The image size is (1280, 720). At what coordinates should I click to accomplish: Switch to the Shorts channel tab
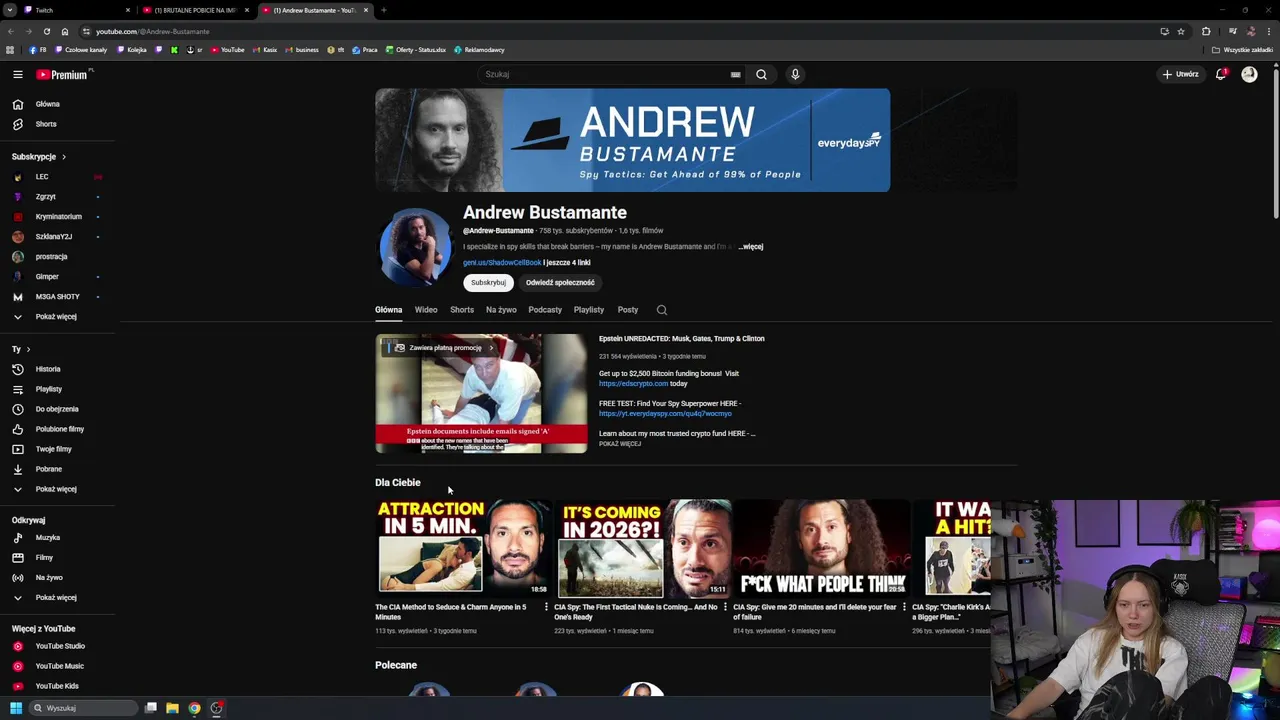(462, 310)
